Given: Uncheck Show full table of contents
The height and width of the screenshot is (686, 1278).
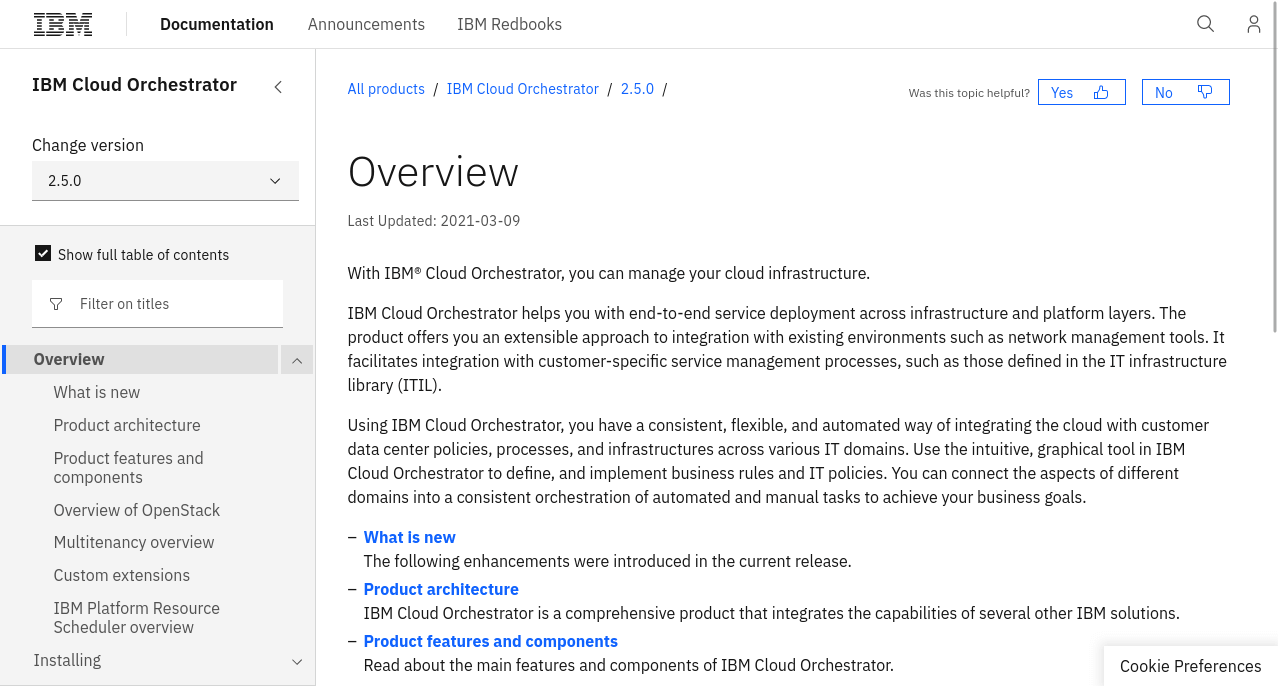Looking at the screenshot, I should point(43,253).
